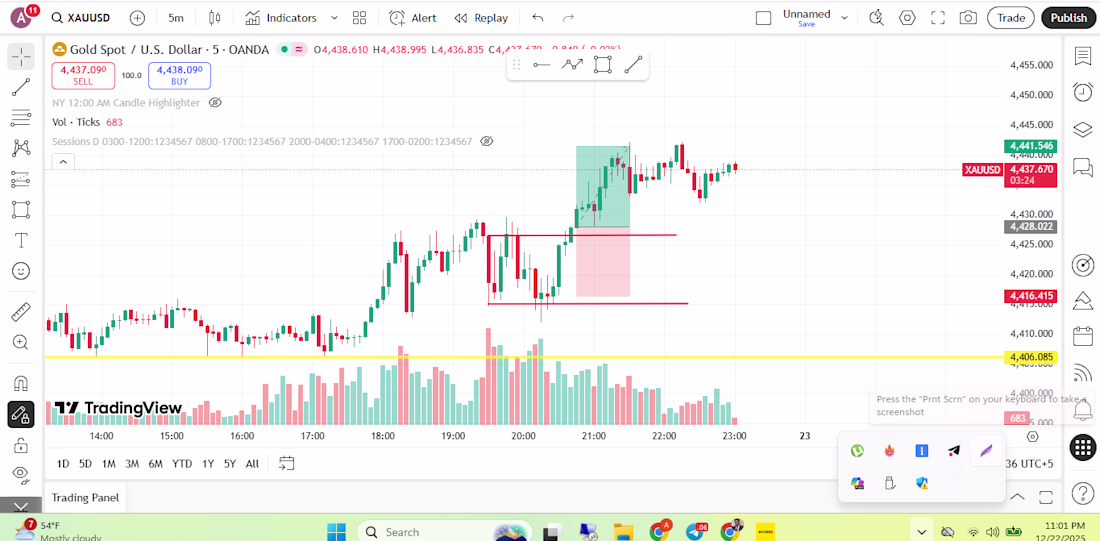Click the Publish button
This screenshot has height=541, width=1100.
point(1068,18)
